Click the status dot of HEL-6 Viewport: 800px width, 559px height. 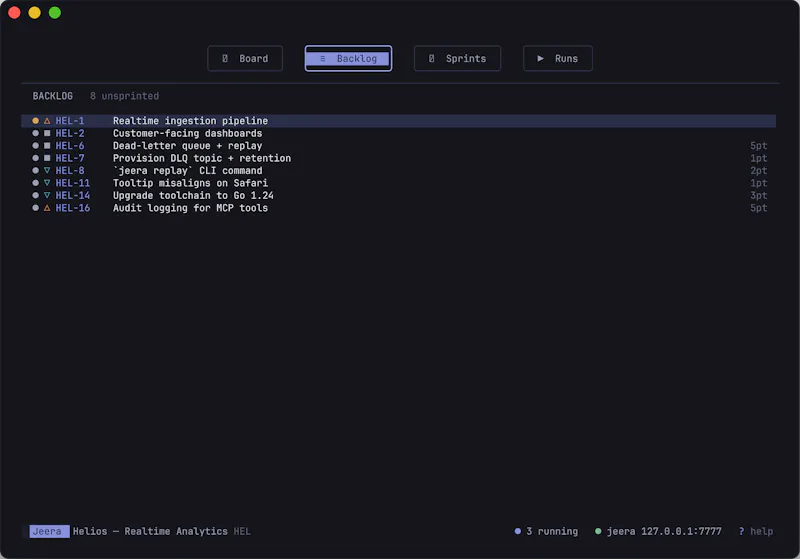[x=35, y=146]
